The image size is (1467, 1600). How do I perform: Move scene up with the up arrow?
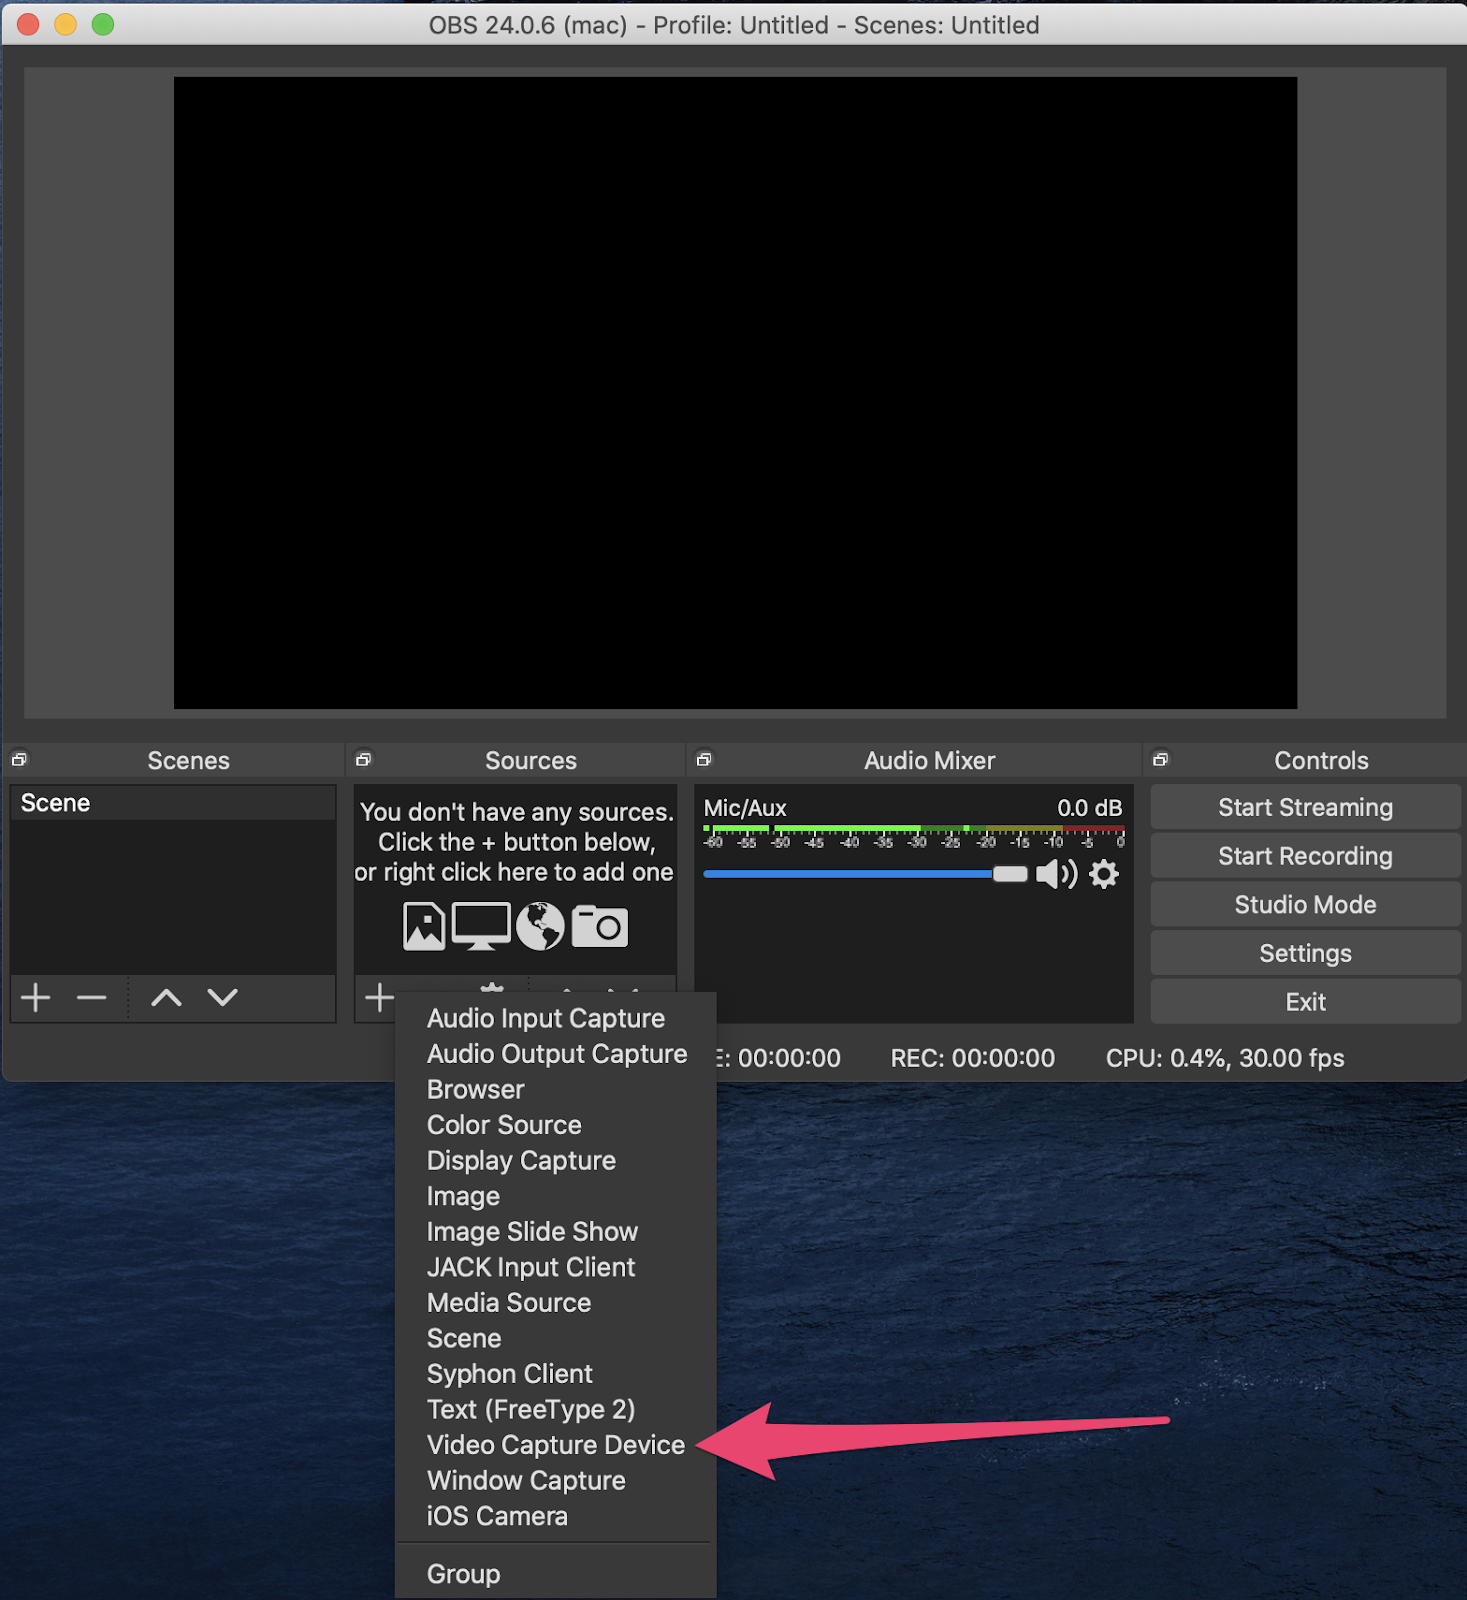click(166, 997)
